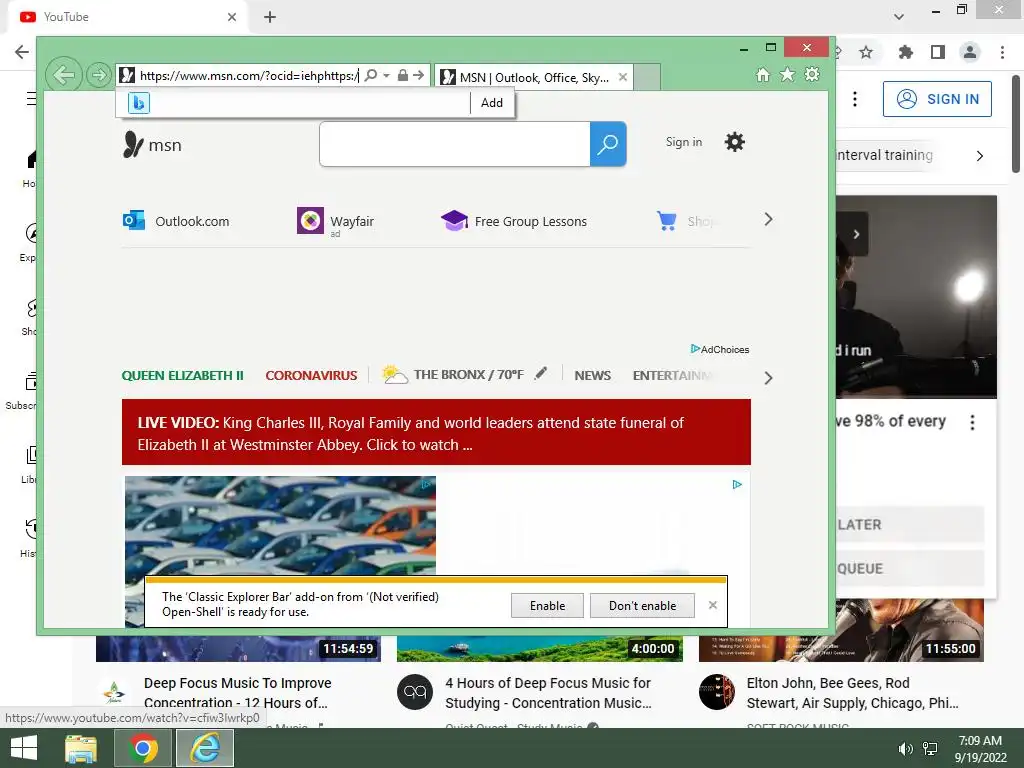The image size is (1024, 768).
Task: Open the Chrome three-dot menu
Action: [1002, 52]
